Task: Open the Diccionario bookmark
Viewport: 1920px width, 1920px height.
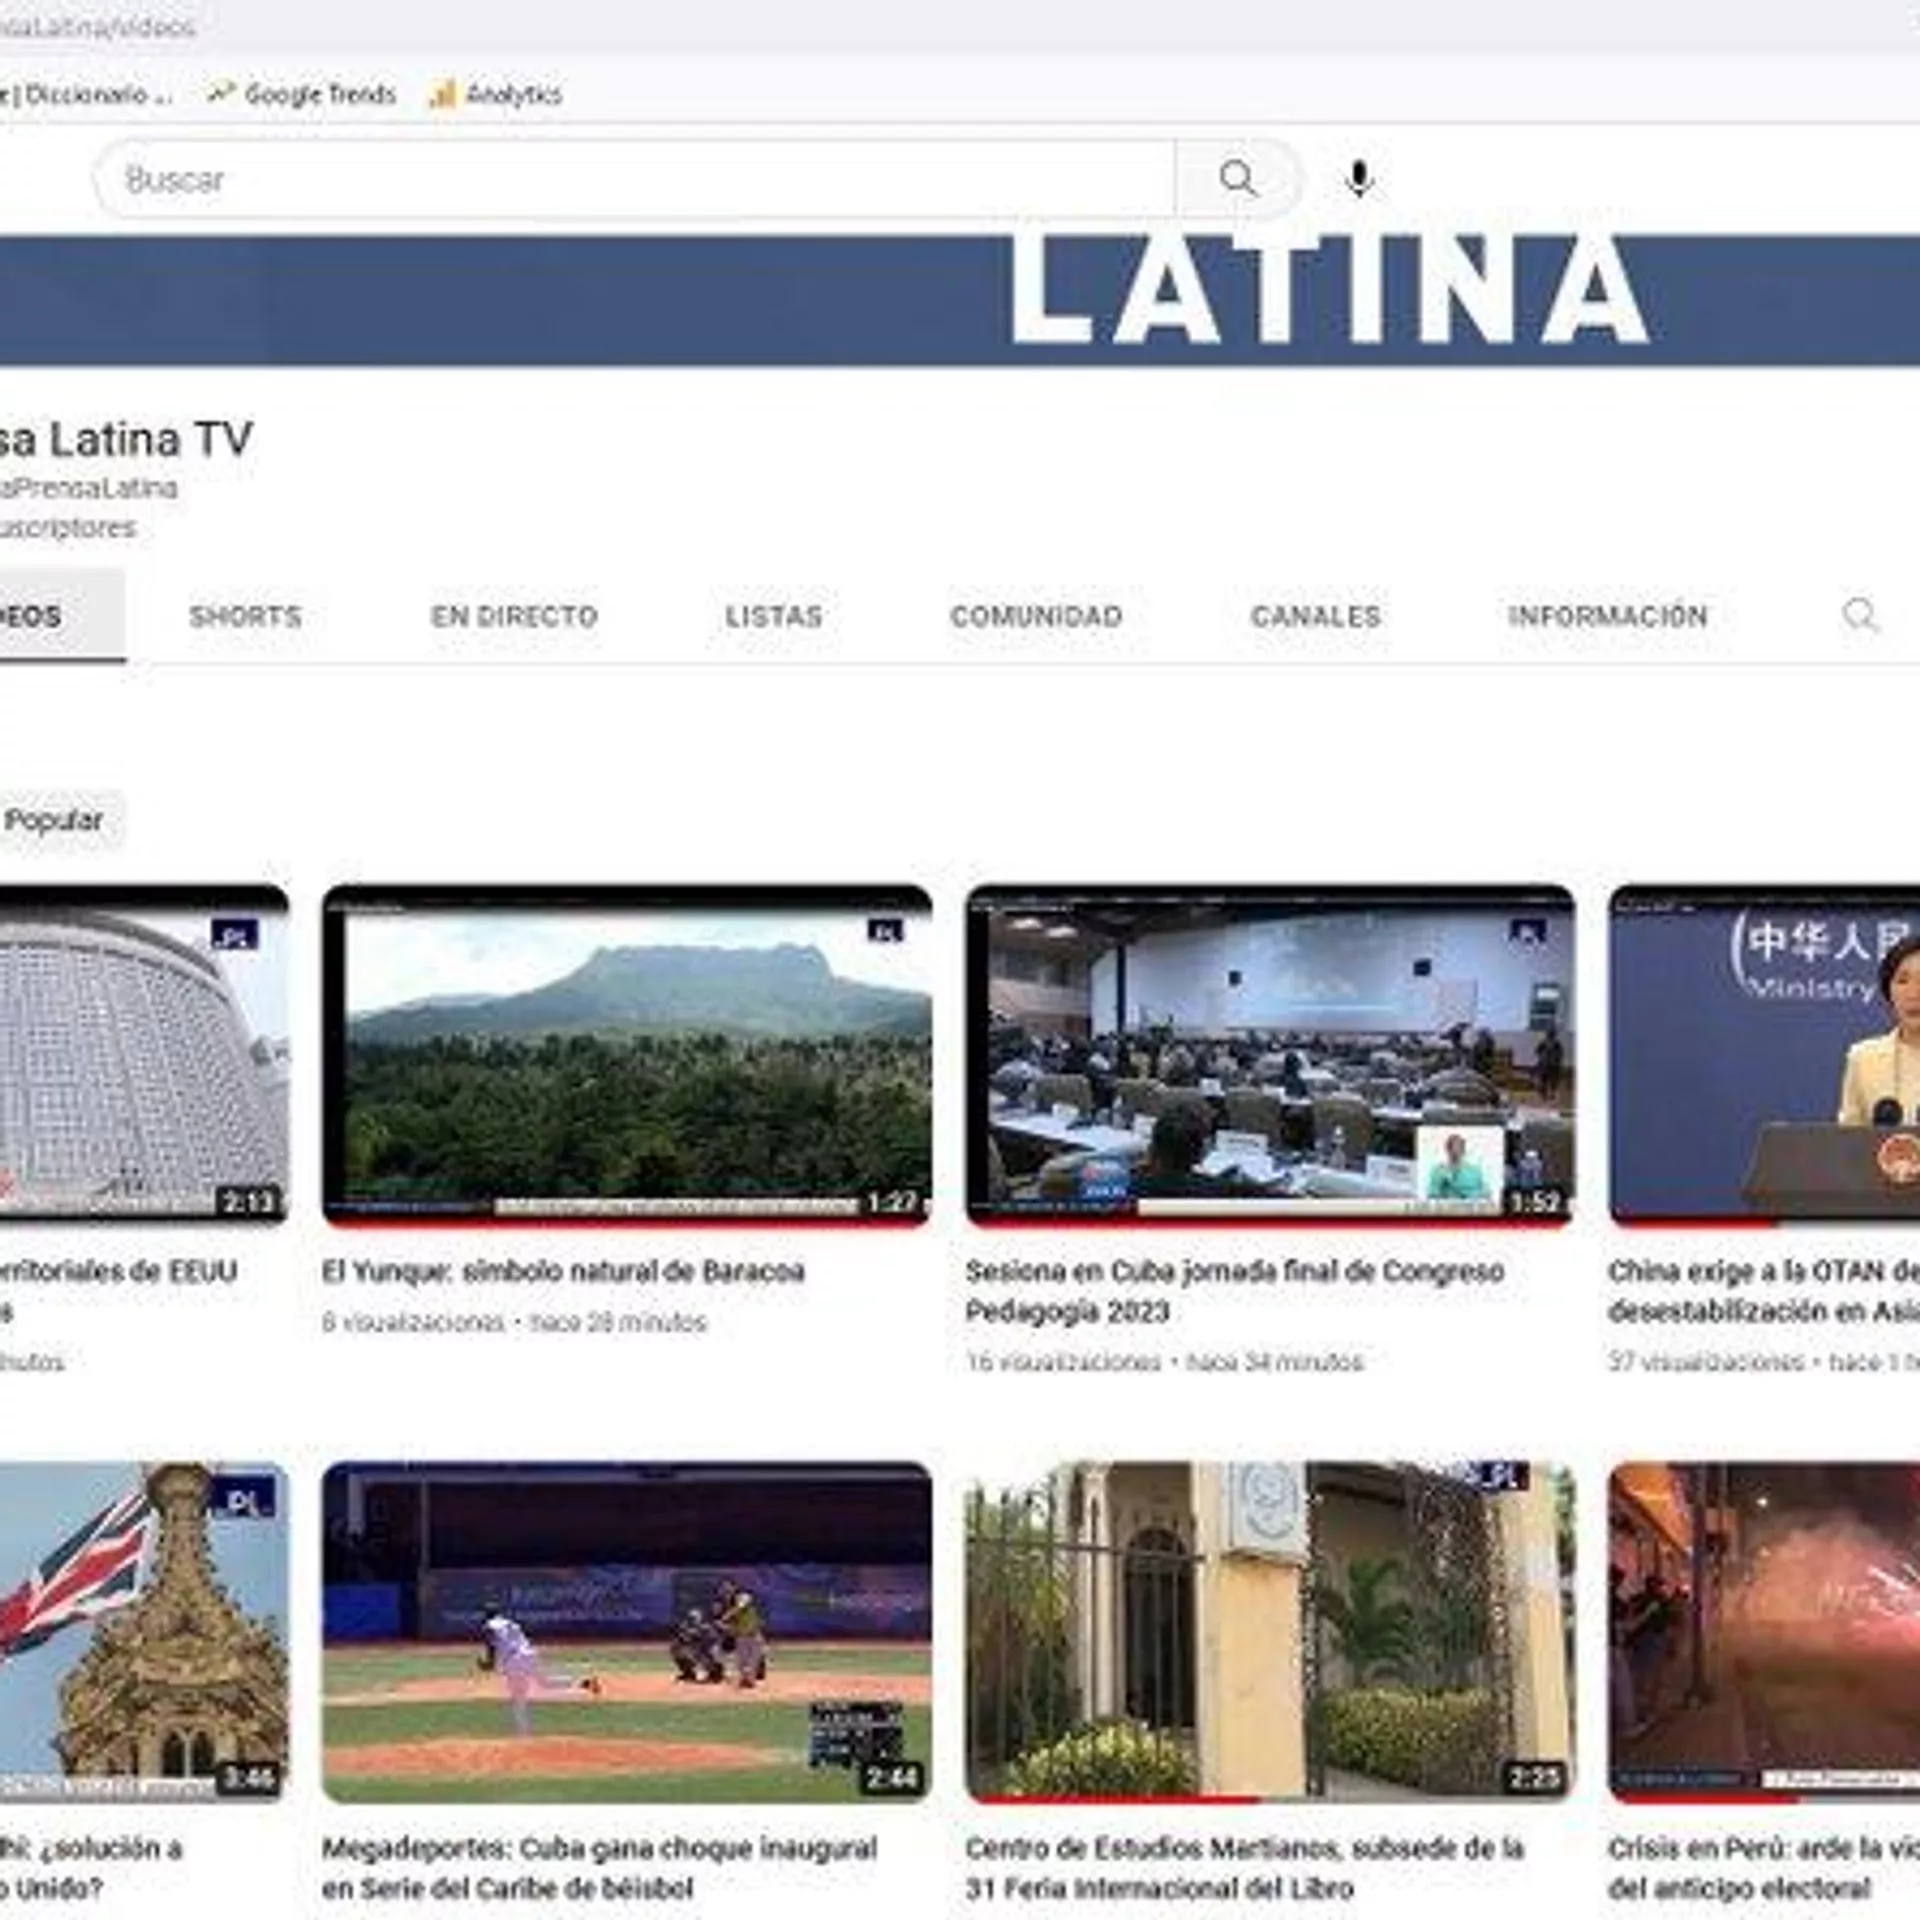Action: click(86, 94)
